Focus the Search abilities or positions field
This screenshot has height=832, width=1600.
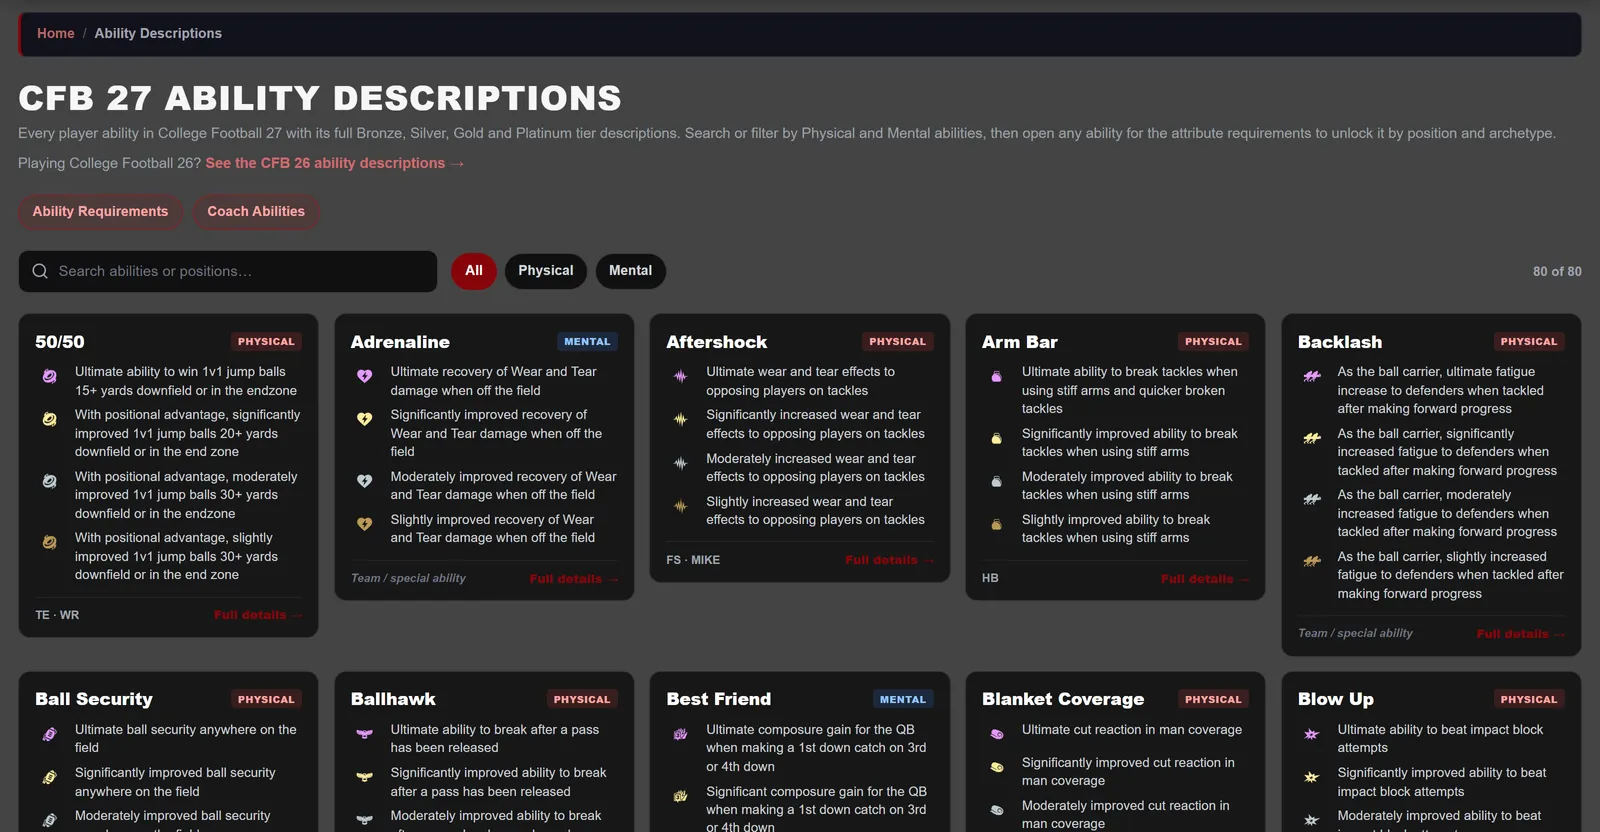pos(228,271)
